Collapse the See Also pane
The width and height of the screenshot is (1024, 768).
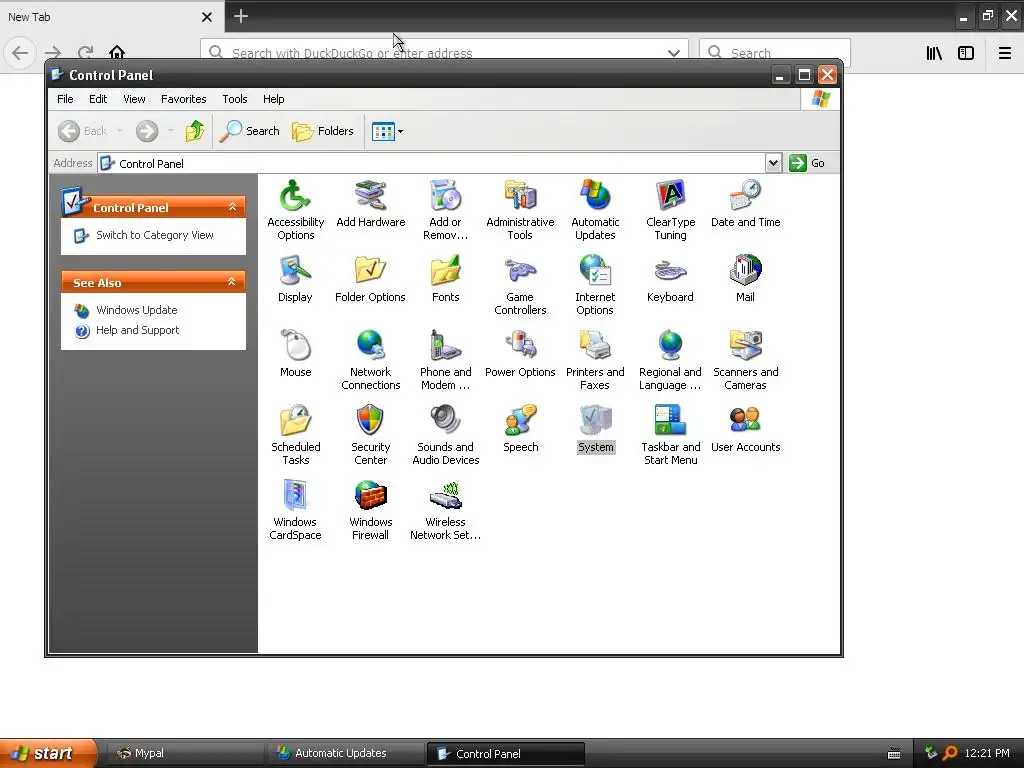231,282
